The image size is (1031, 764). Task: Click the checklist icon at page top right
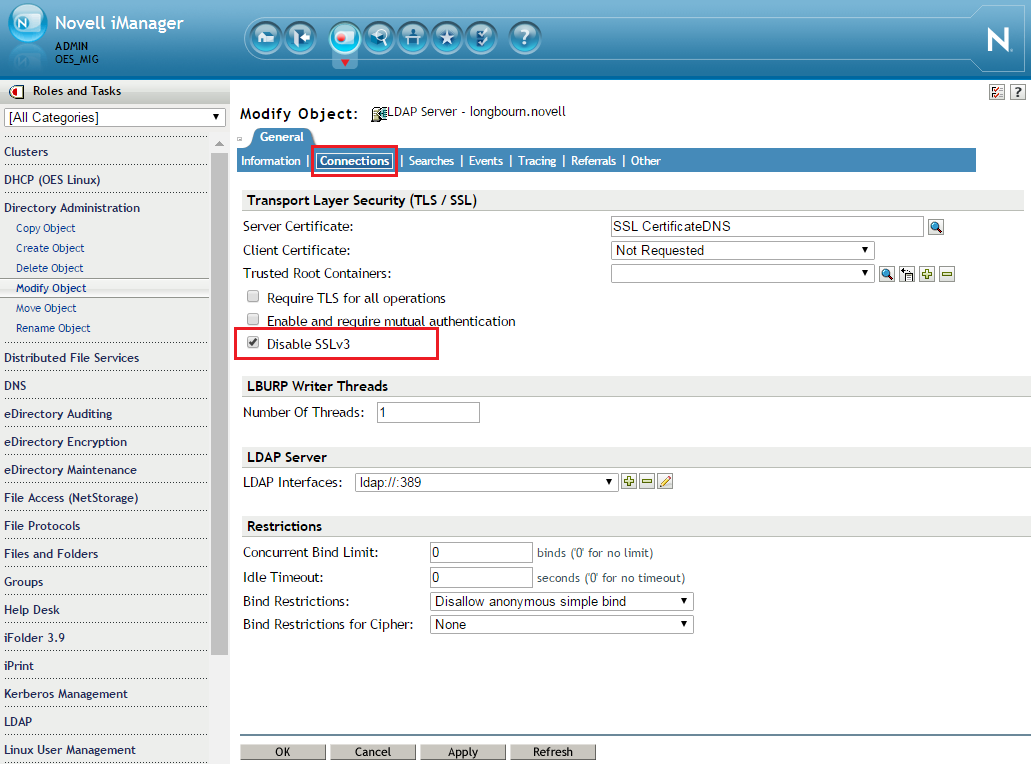tap(997, 92)
